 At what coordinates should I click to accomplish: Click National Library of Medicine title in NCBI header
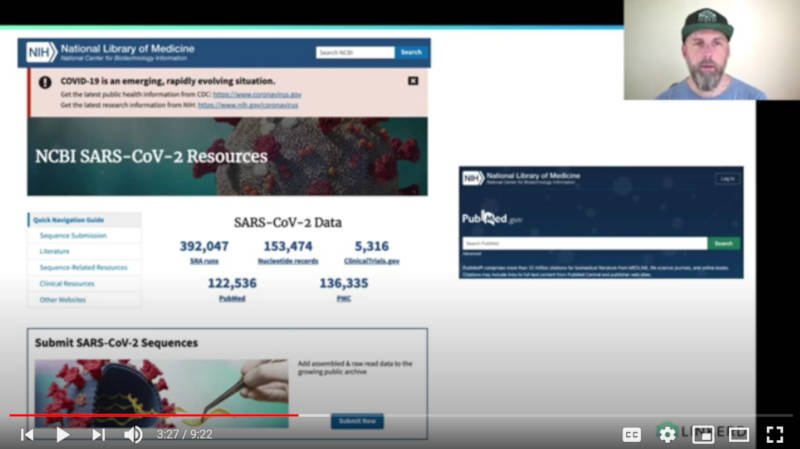[128, 49]
